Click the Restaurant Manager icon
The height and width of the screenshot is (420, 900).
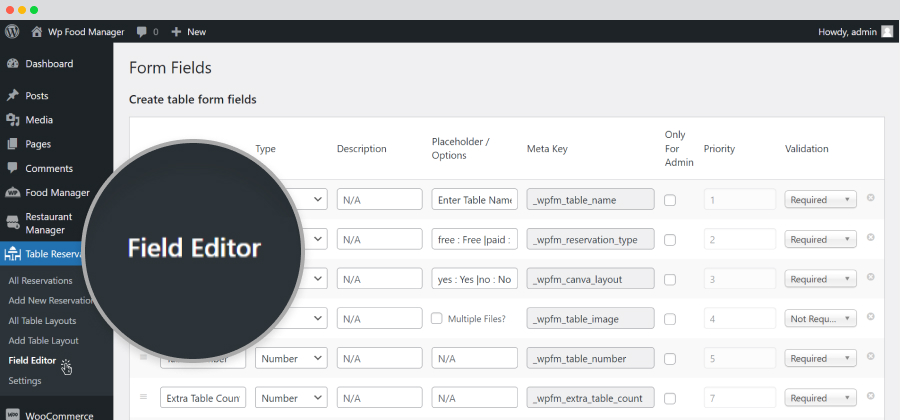click(13, 223)
